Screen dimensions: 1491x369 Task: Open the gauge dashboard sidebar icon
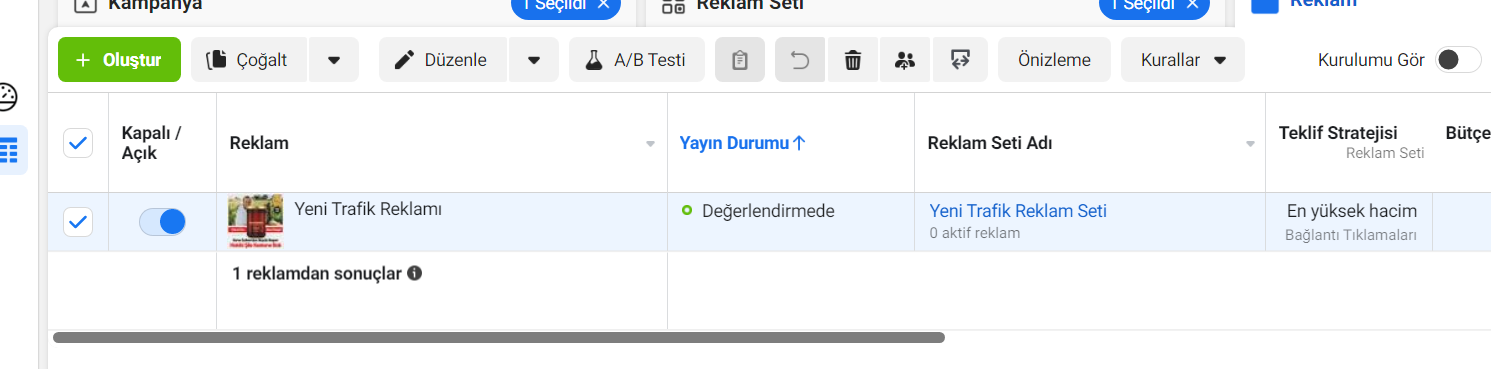(x=8, y=98)
